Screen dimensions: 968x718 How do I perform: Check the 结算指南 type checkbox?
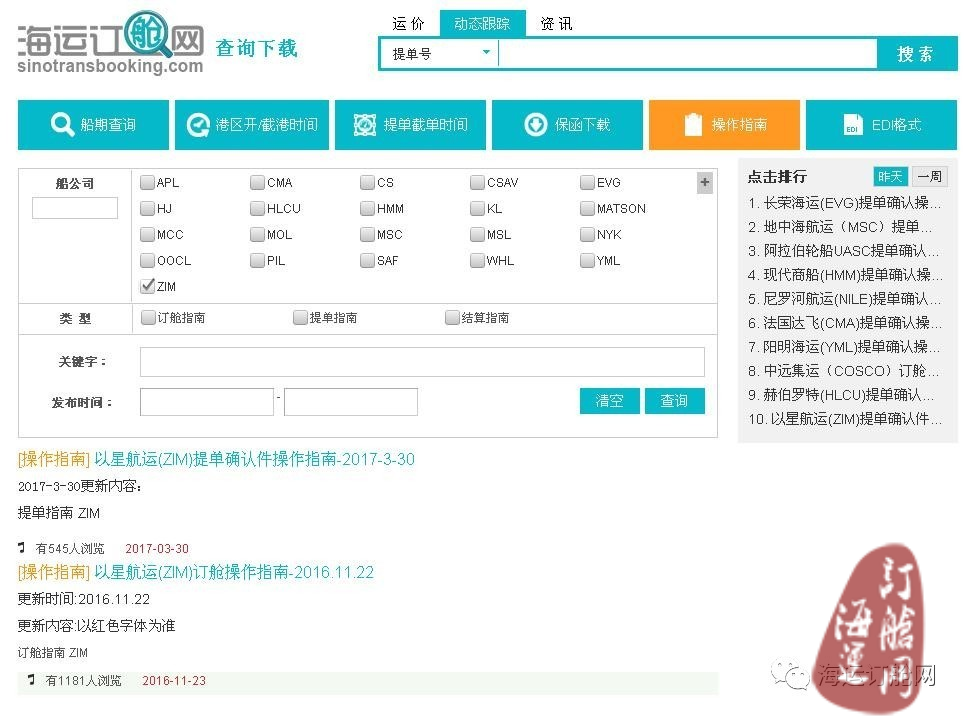452,317
